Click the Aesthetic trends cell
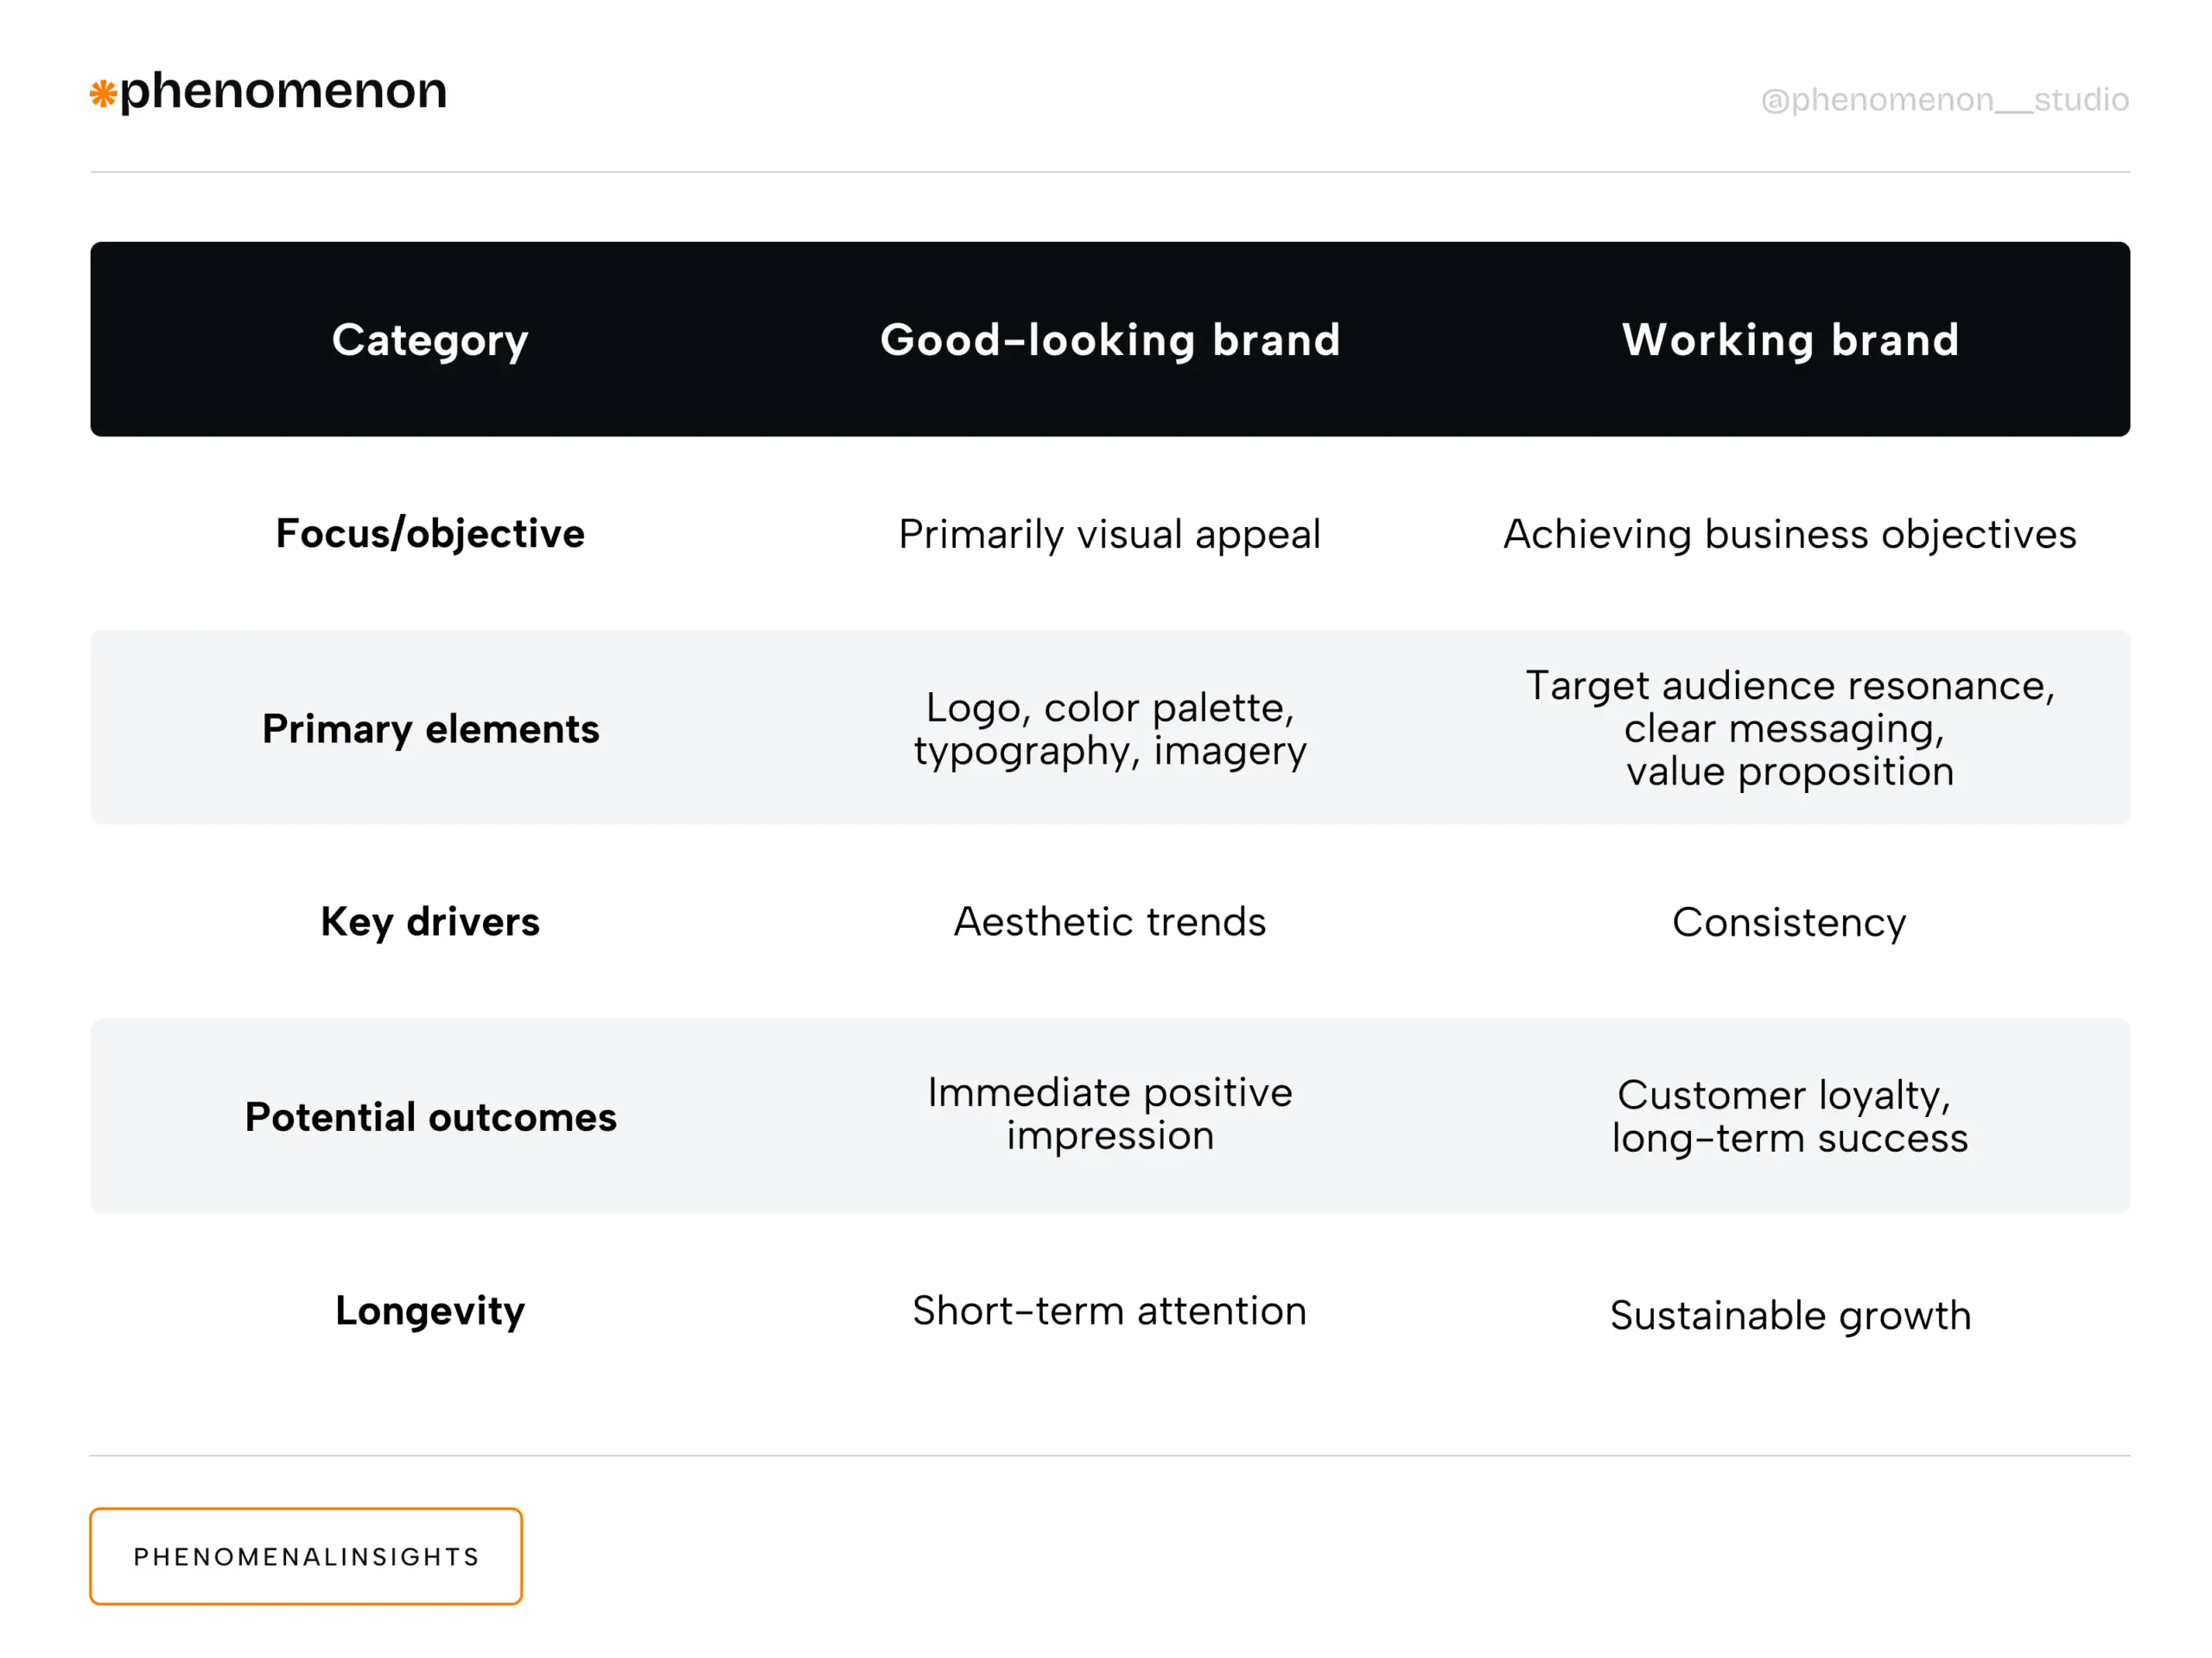Viewport: 2212px width, 1658px height. click(x=1109, y=922)
